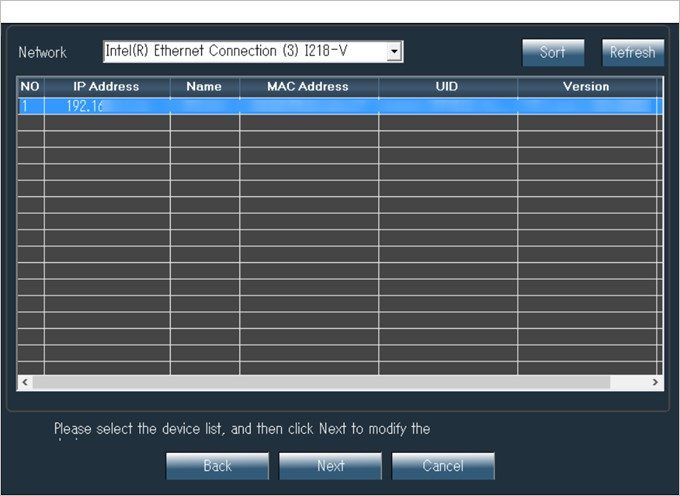Click the first row's MAC Address cell

click(308, 105)
